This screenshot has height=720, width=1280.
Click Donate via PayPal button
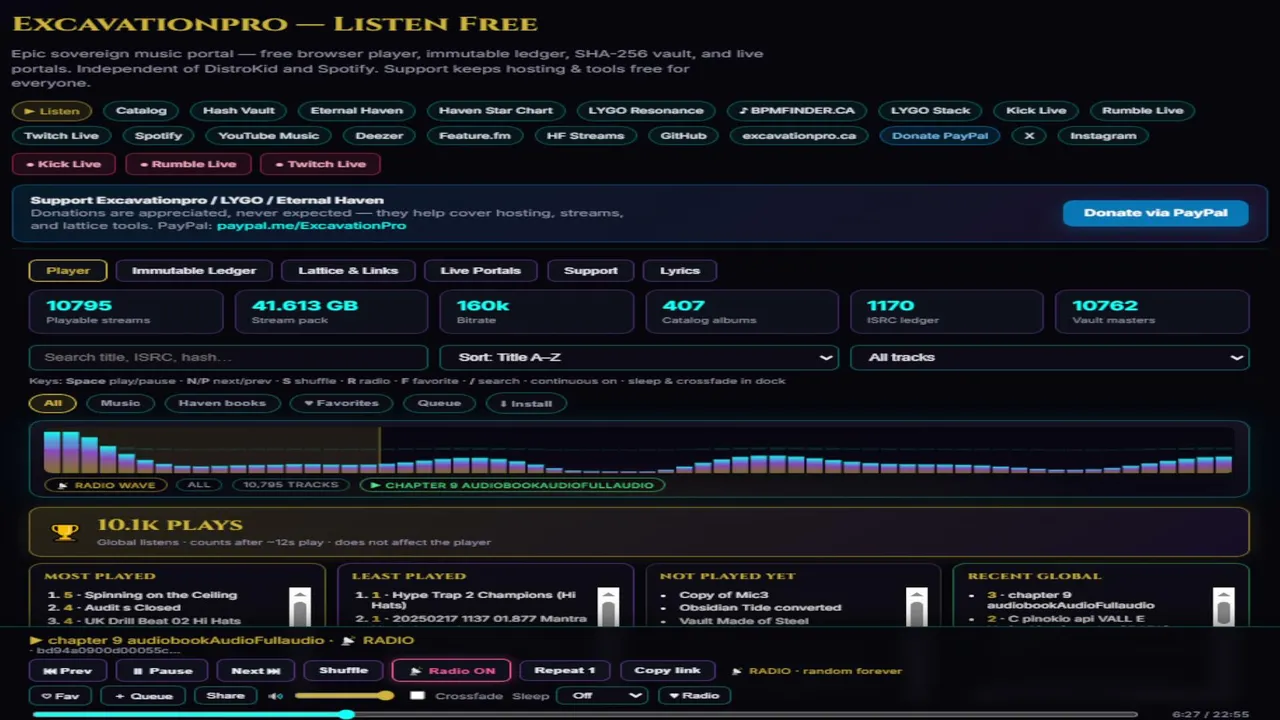tap(1155, 212)
